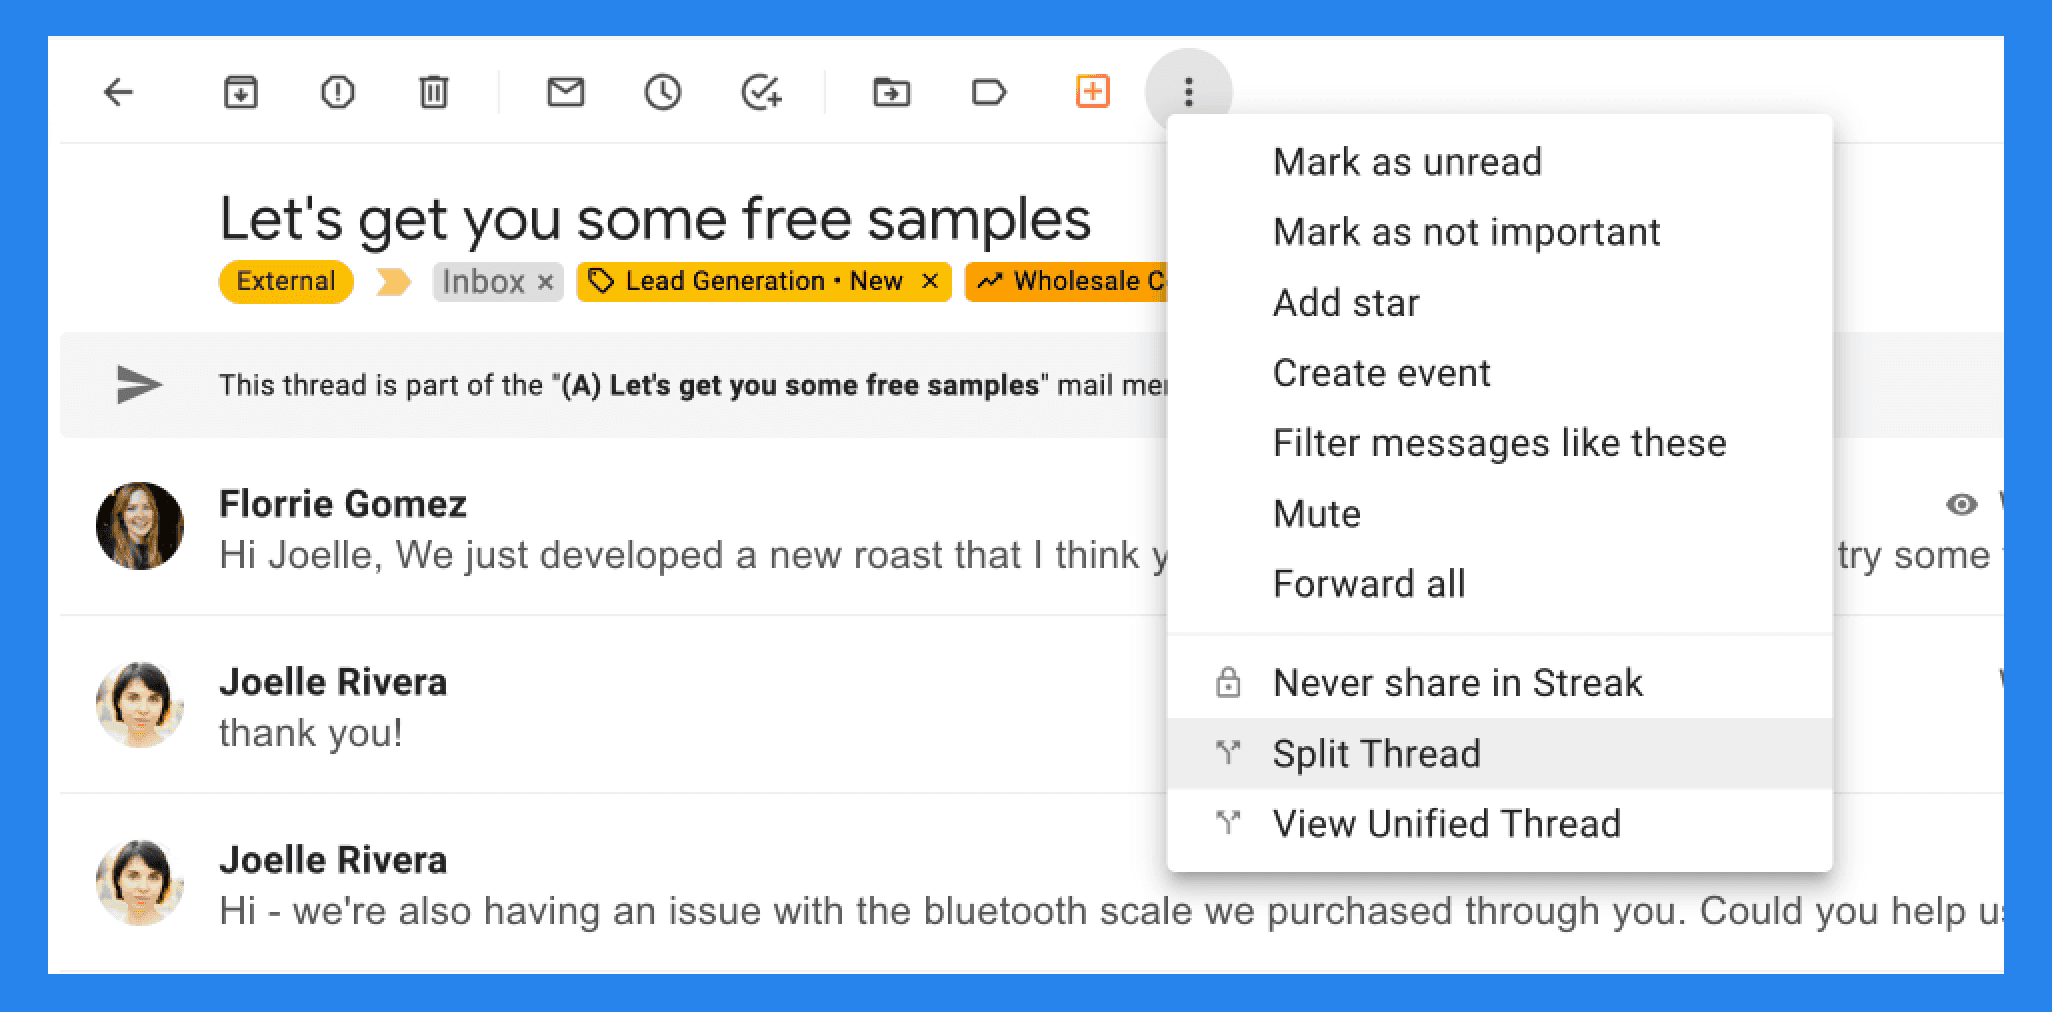The width and height of the screenshot is (2052, 1012).
Task: Select Never share in Streak
Action: [x=1499, y=683]
